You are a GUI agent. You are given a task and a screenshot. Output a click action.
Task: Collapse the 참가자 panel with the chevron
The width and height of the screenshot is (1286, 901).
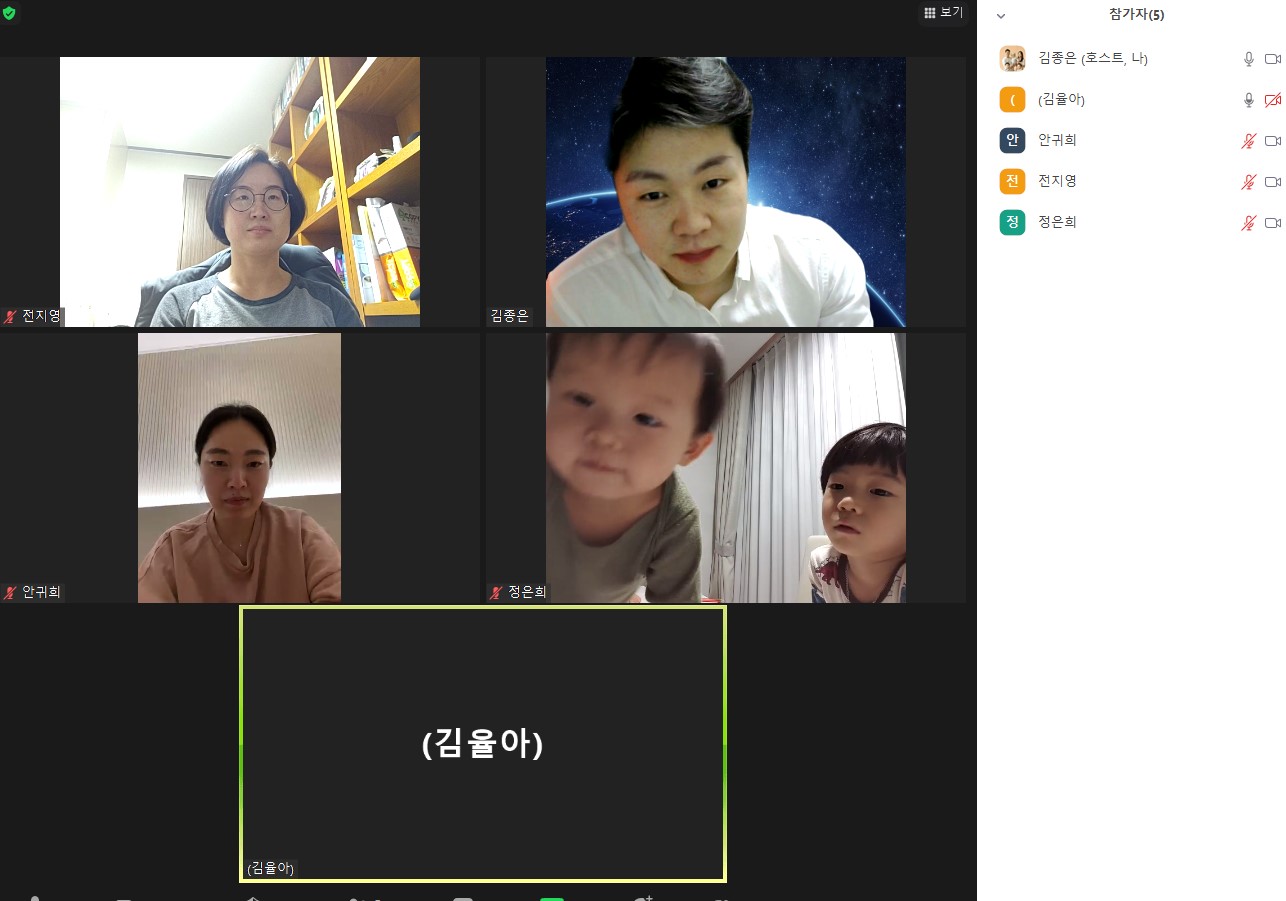tap(1001, 16)
